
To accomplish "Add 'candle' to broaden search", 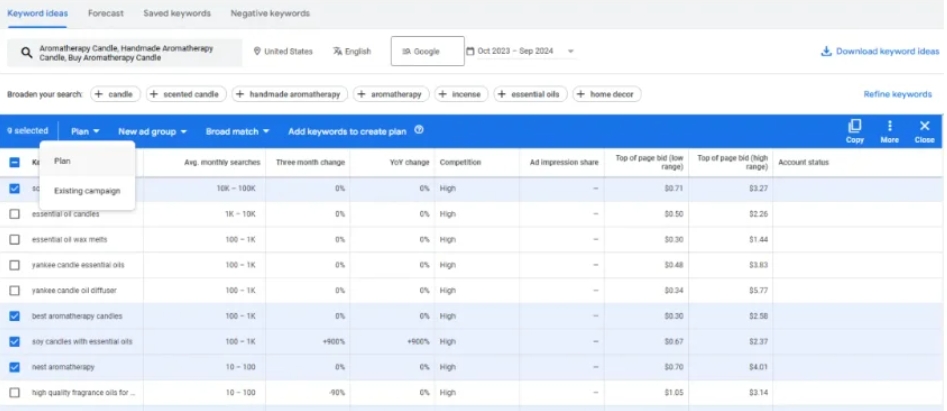I will 115,94.
